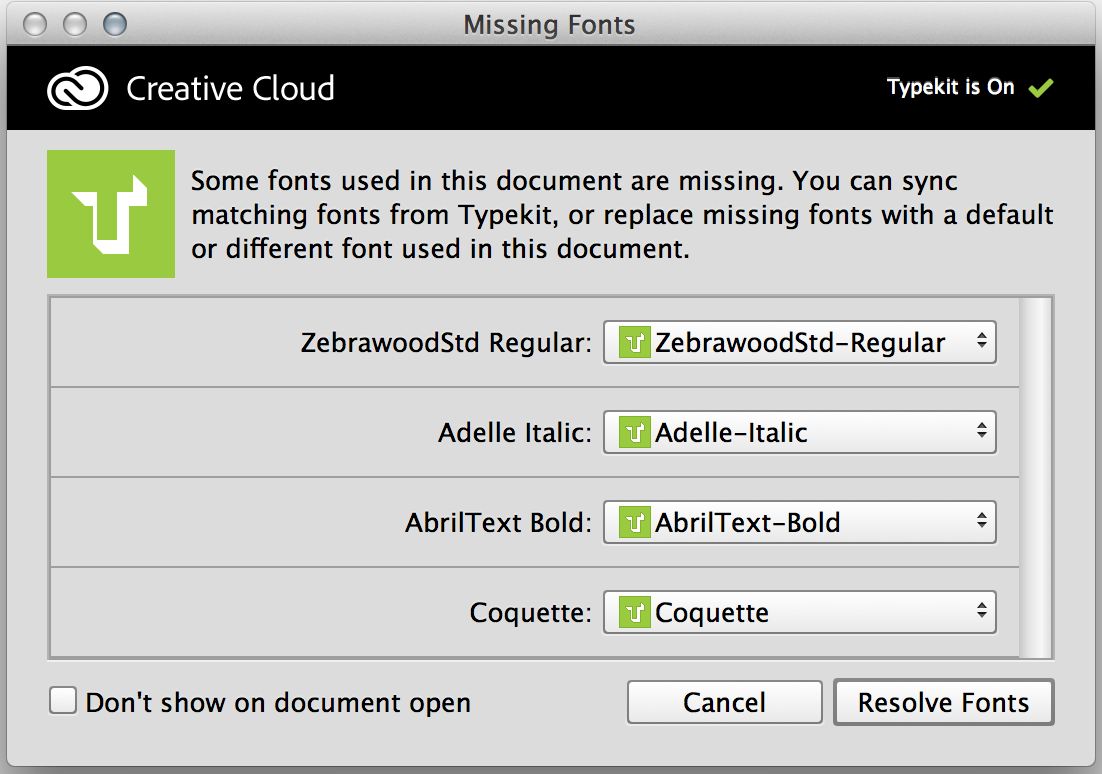1102x774 pixels.
Task: Click the stepper arrows on the Coquette dropdown
Action: 981,611
